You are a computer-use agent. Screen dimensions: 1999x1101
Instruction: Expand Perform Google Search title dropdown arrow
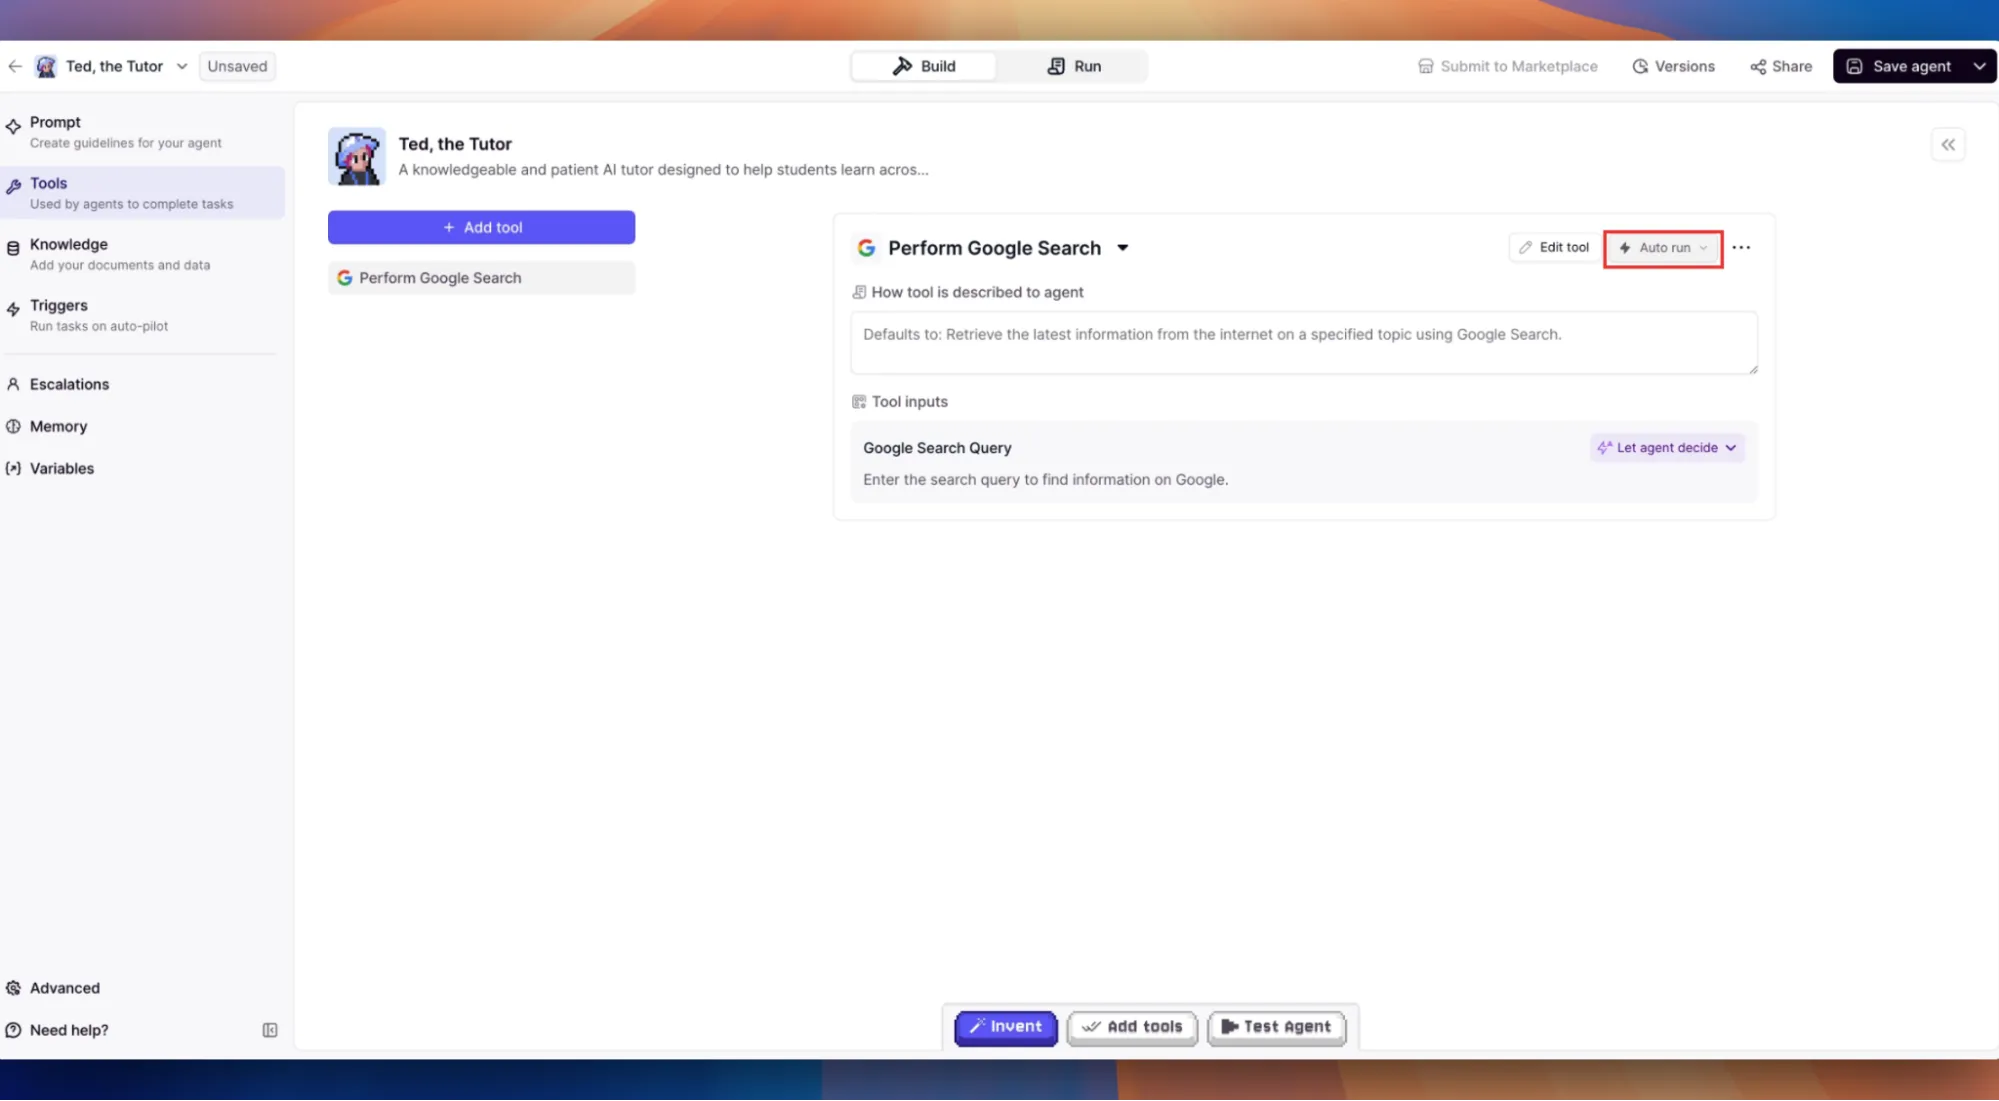point(1123,248)
